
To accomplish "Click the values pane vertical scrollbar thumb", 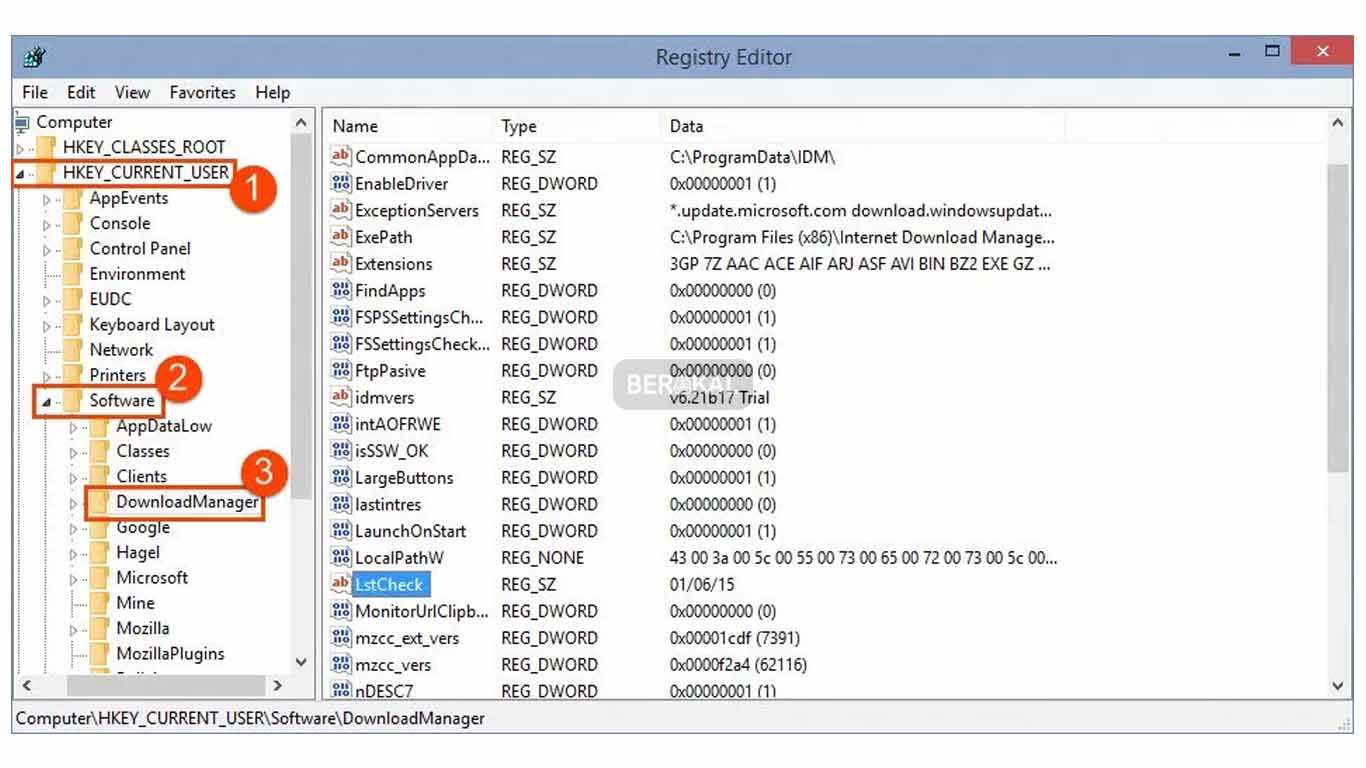I will [x=1339, y=317].
